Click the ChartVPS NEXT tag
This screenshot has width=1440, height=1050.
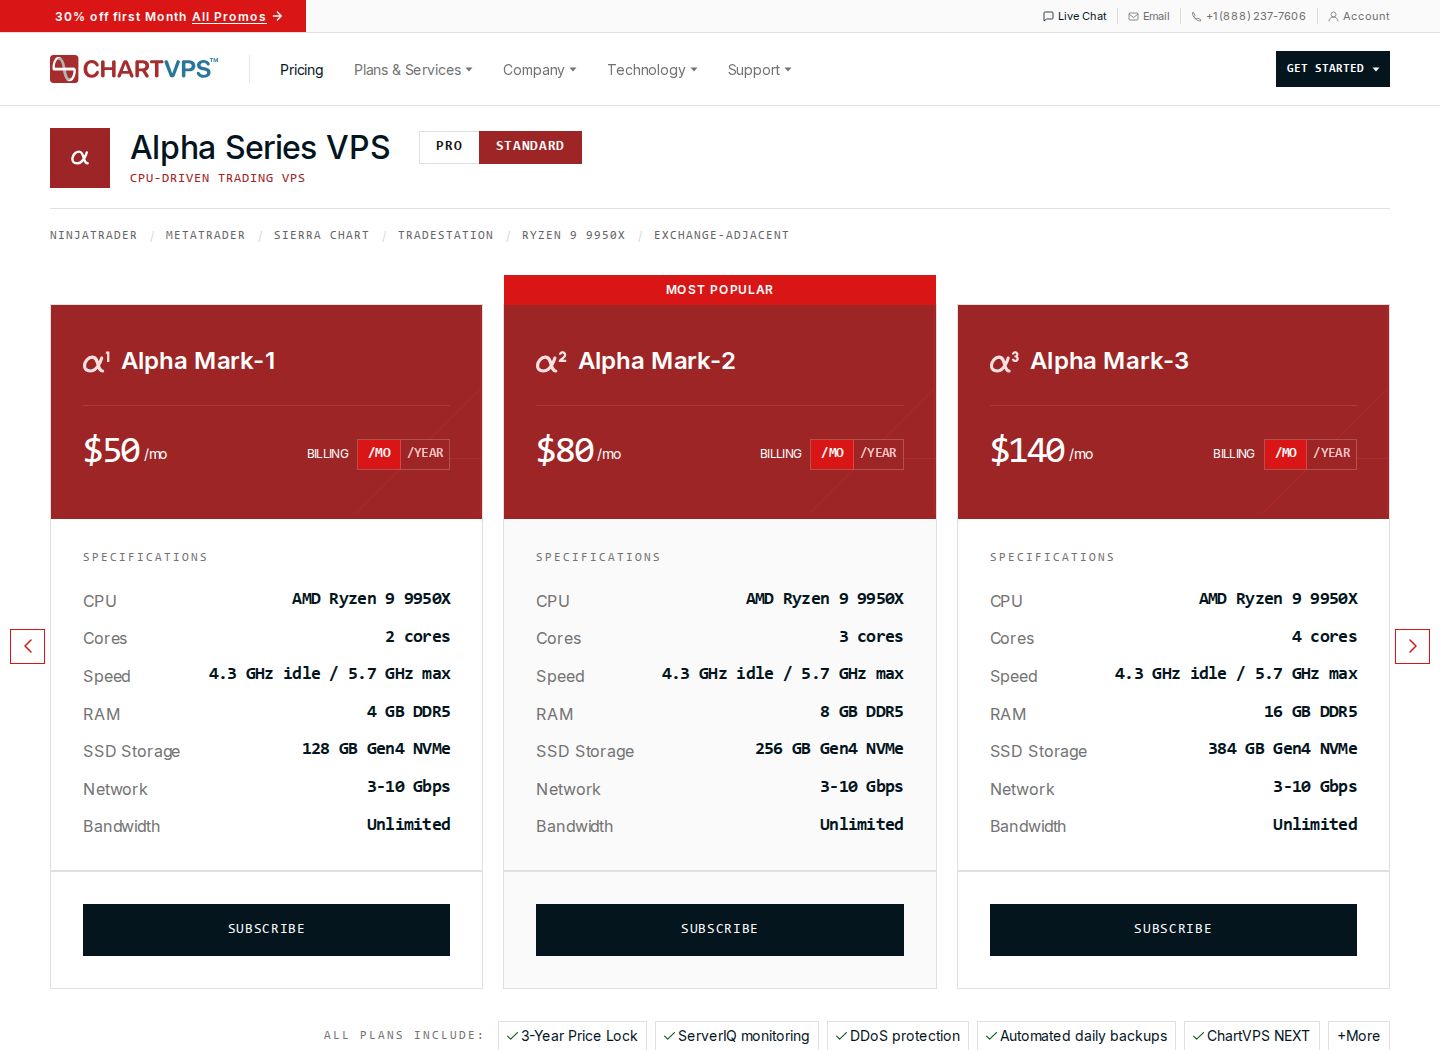pyautogui.click(x=1252, y=1036)
